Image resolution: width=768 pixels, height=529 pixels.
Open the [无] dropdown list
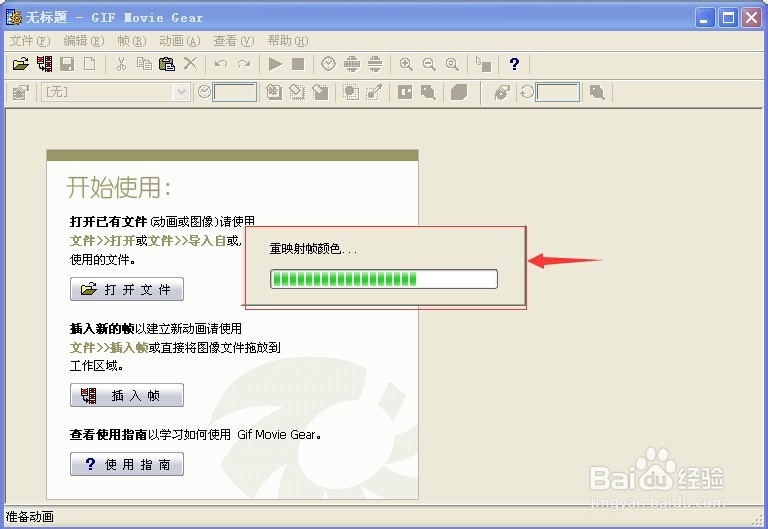pos(181,92)
